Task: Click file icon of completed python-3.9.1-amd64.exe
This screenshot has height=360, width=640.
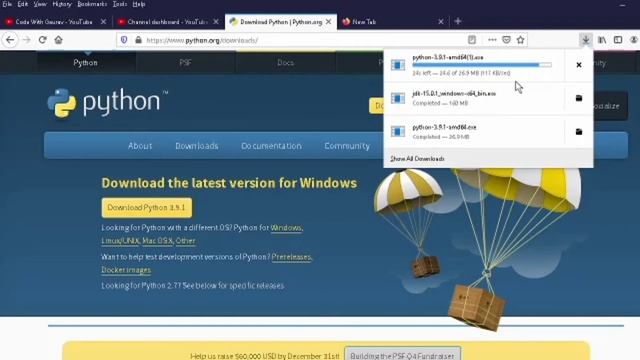Action: pos(398,132)
